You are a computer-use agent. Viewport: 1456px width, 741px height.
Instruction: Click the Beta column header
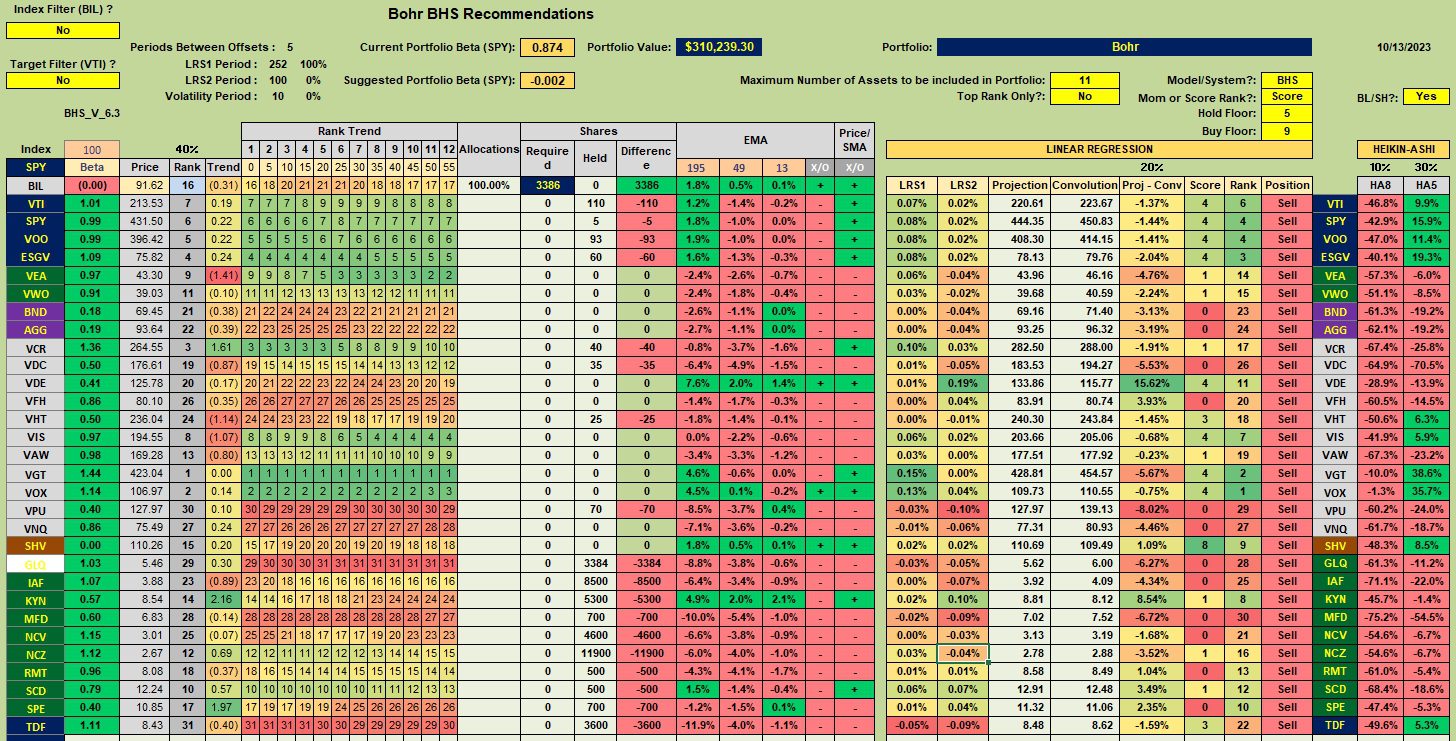coord(93,167)
